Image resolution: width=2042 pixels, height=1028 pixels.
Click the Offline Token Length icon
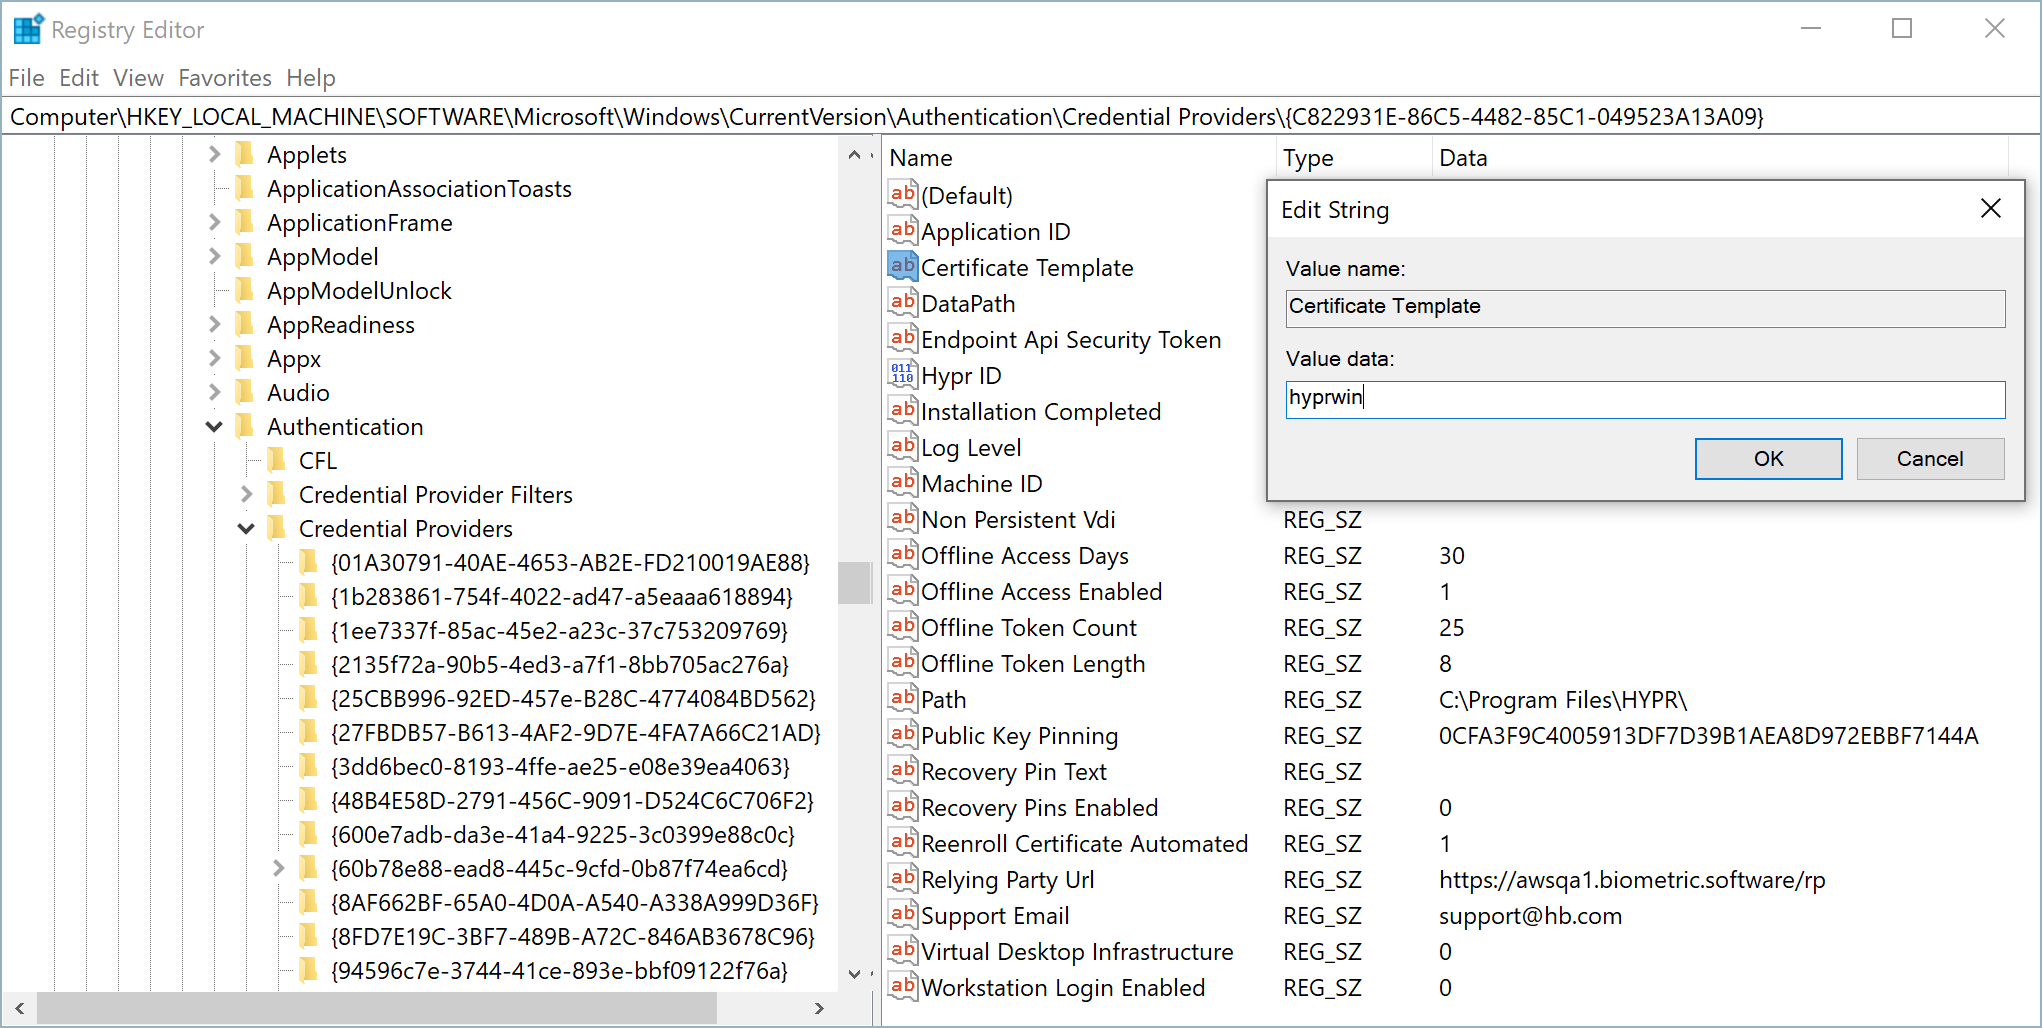click(902, 662)
